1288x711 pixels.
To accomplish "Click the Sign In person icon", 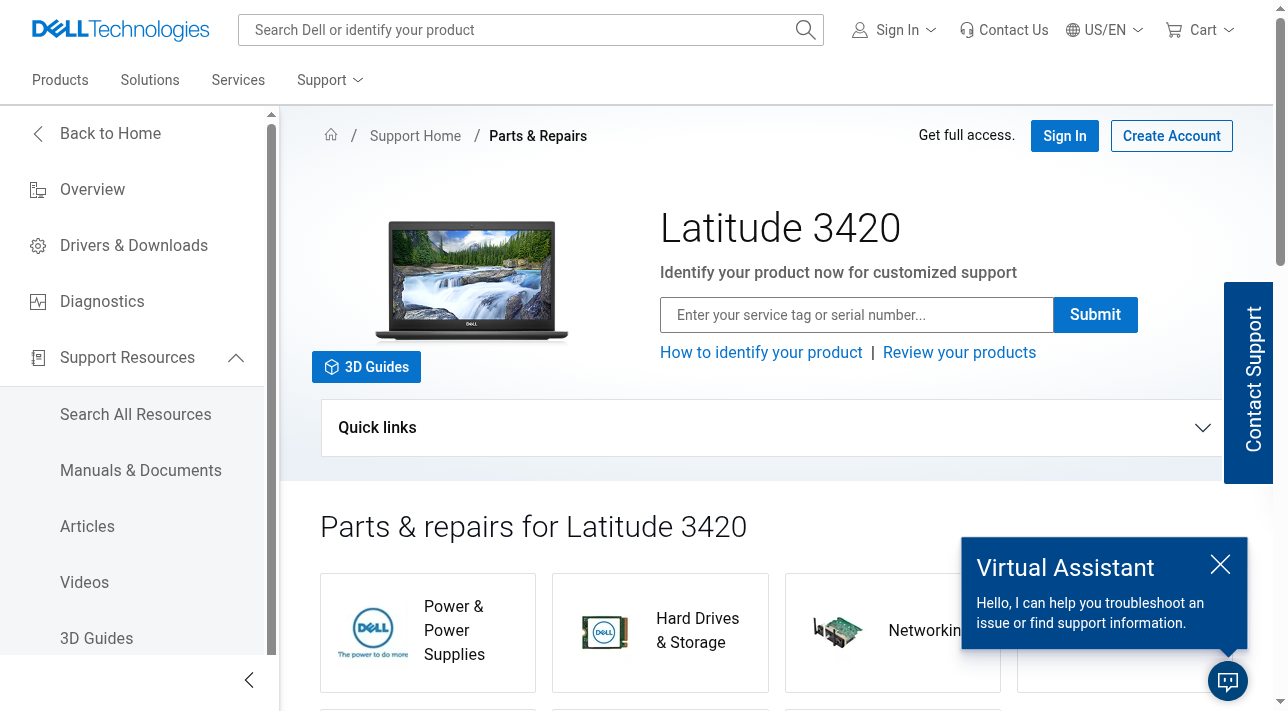I will (x=860, y=30).
